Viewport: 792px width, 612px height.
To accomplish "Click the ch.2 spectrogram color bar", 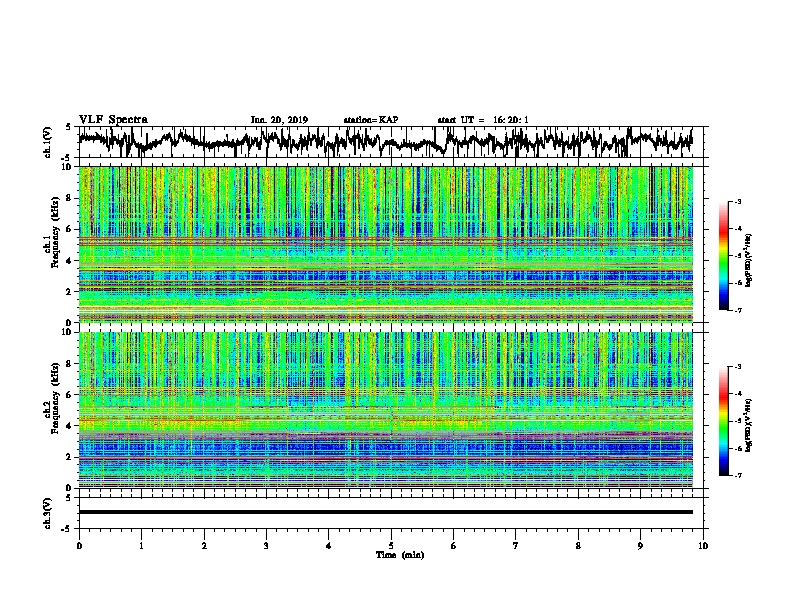I will pyautogui.click(x=723, y=421).
